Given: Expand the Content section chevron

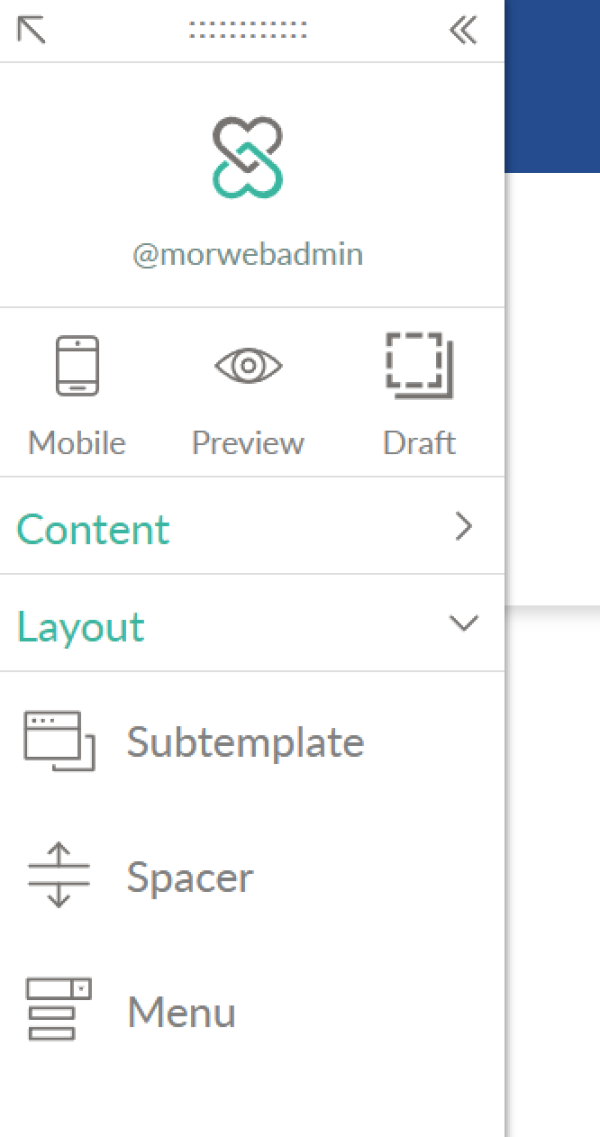Looking at the screenshot, I should point(464,526).
